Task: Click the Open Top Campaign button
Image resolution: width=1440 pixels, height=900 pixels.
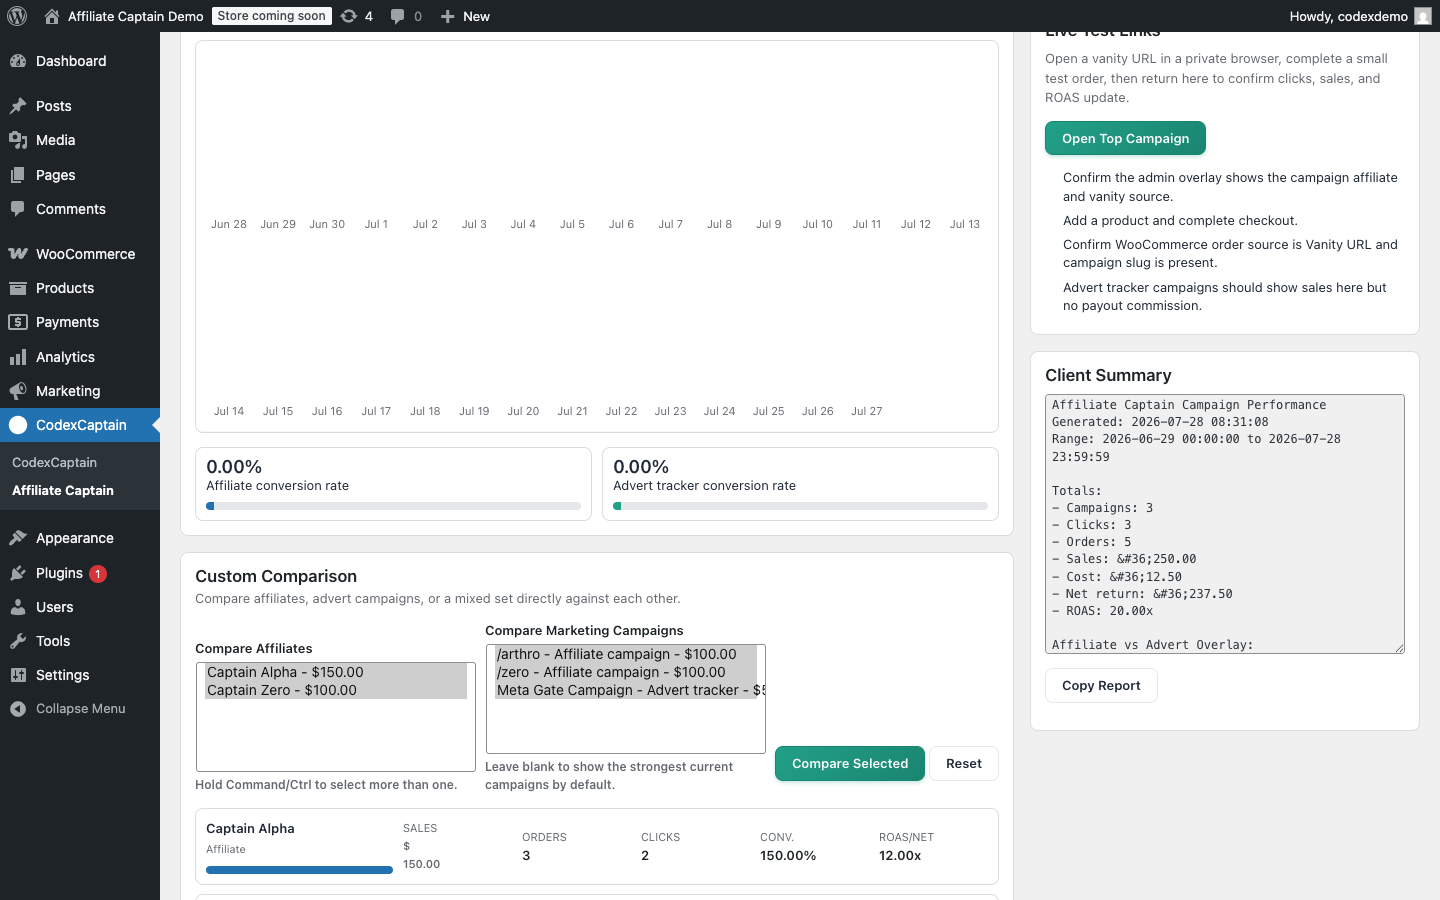Action: click(x=1125, y=138)
